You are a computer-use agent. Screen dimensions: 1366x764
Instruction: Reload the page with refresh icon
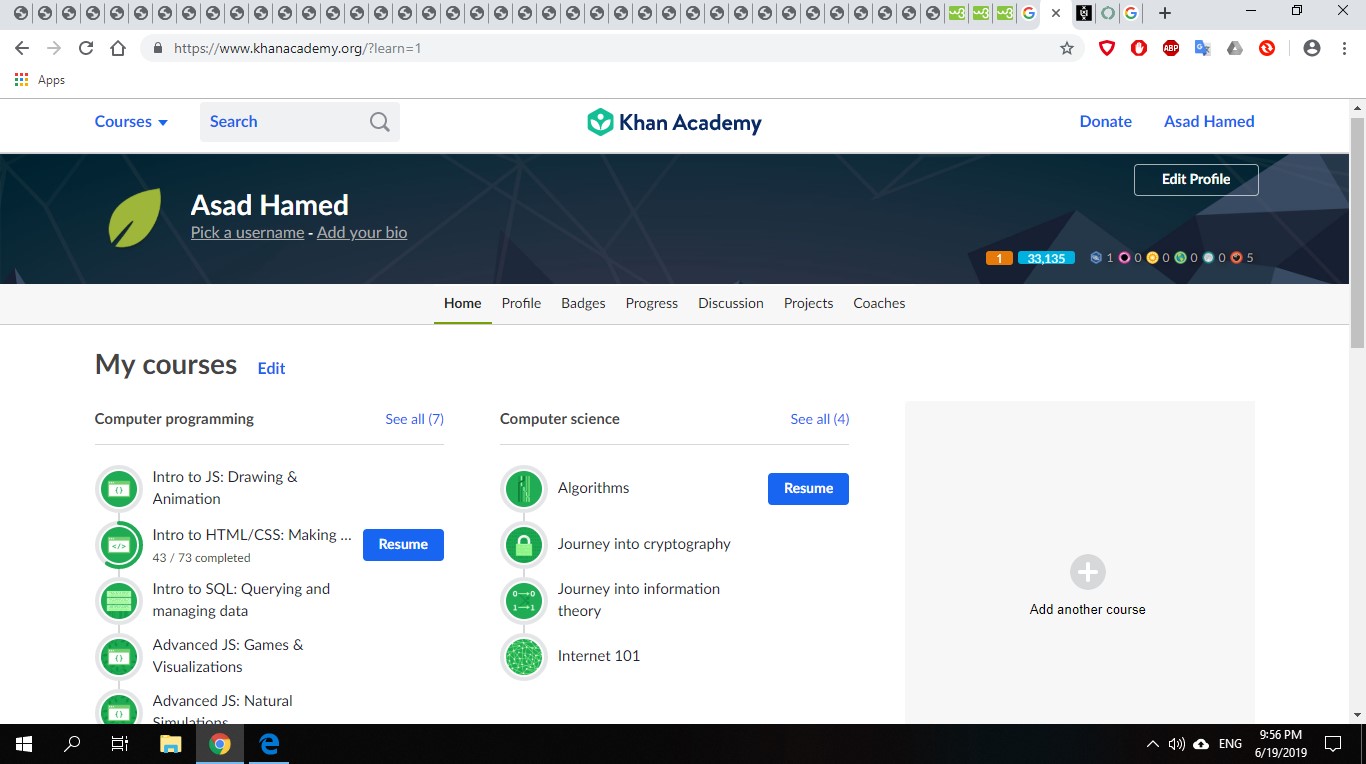click(86, 48)
